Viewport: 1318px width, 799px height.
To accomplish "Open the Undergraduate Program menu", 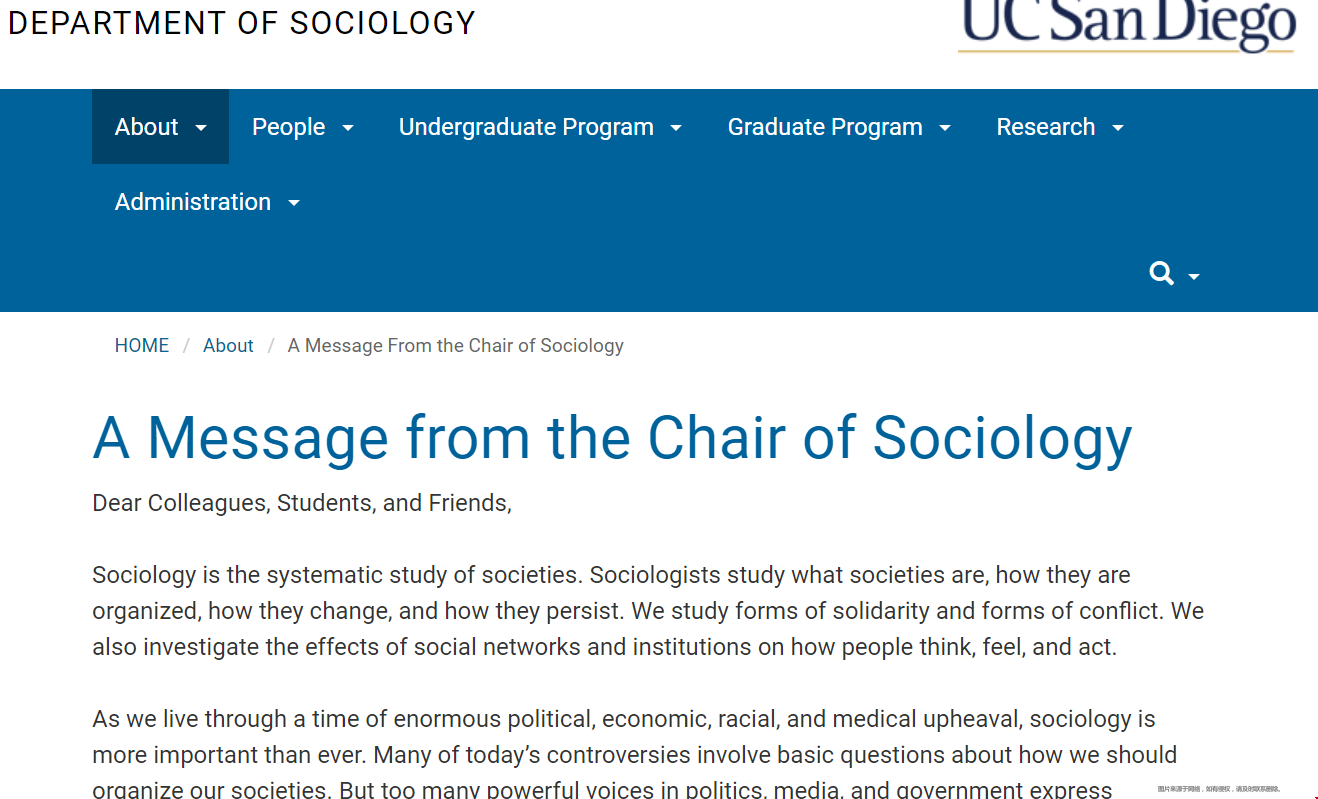I will point(526,127).
